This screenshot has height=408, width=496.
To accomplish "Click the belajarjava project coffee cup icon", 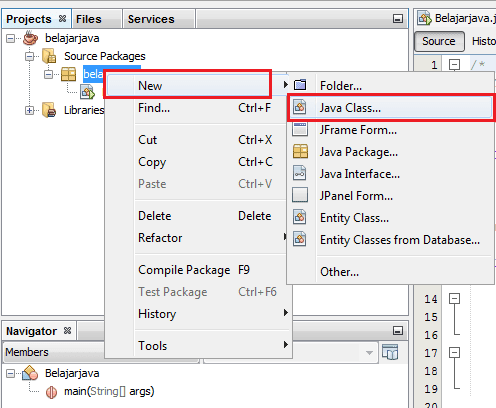I will [x=30, y=38].
